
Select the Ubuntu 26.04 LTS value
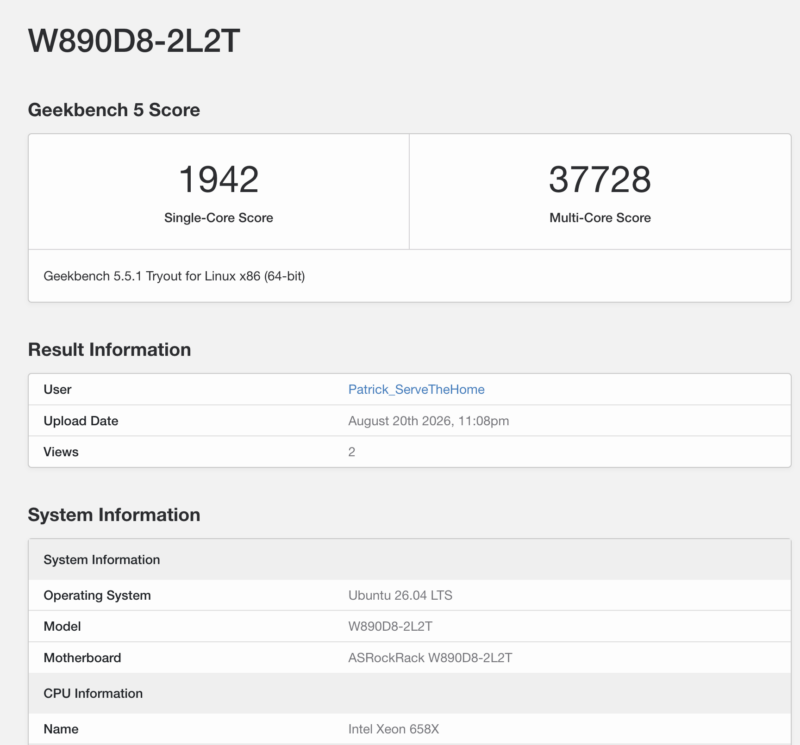(x=400, y=595)
